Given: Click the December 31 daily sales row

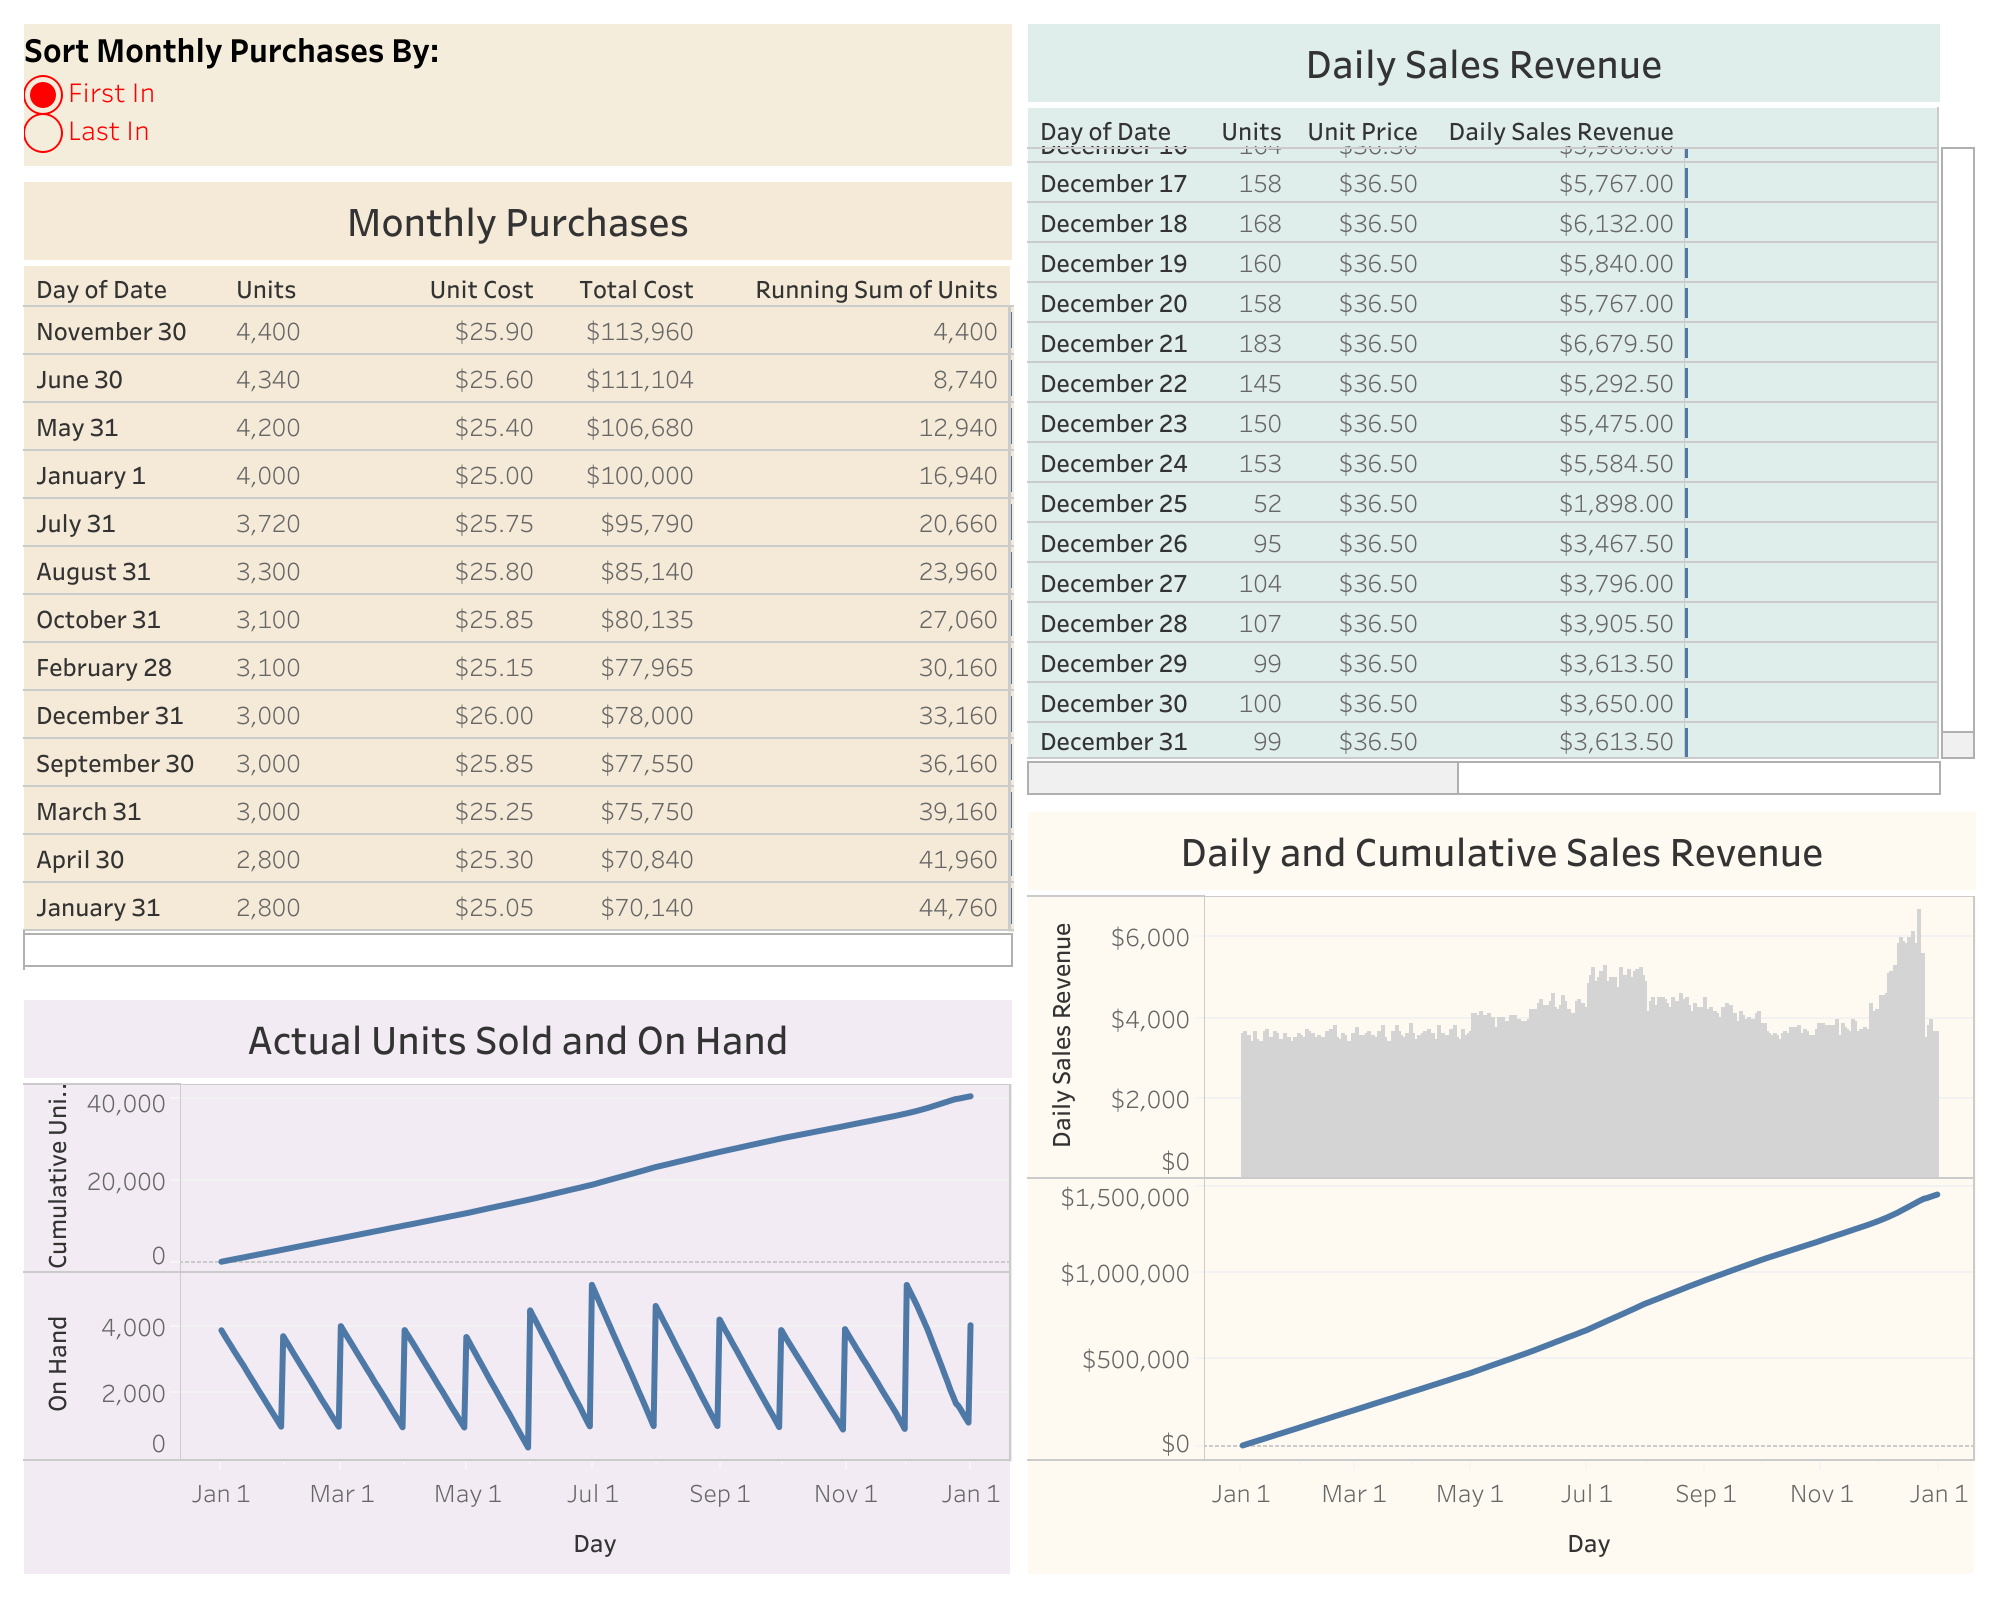Looking at the screenshot, I should tap(1113, 742).
